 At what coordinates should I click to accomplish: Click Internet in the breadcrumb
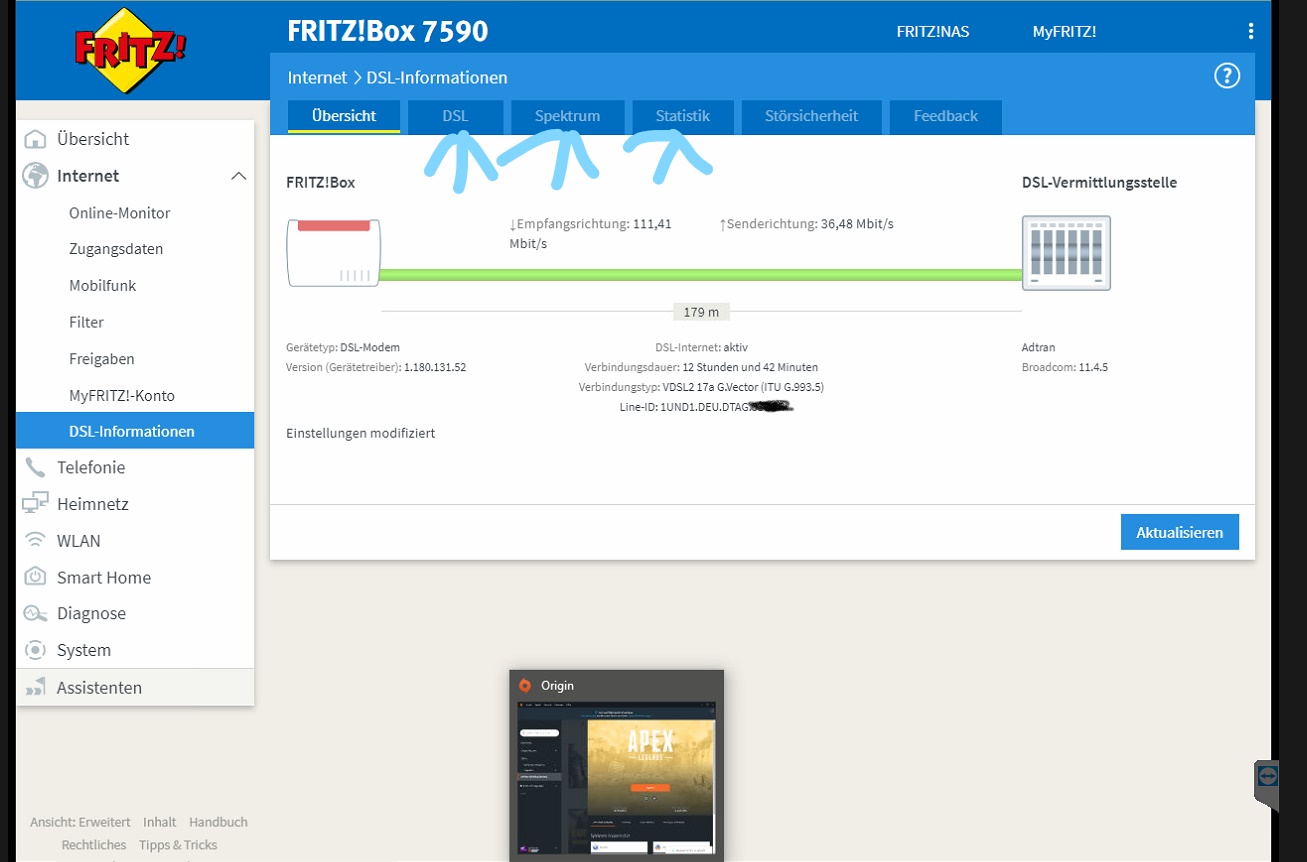coord(317,77)
